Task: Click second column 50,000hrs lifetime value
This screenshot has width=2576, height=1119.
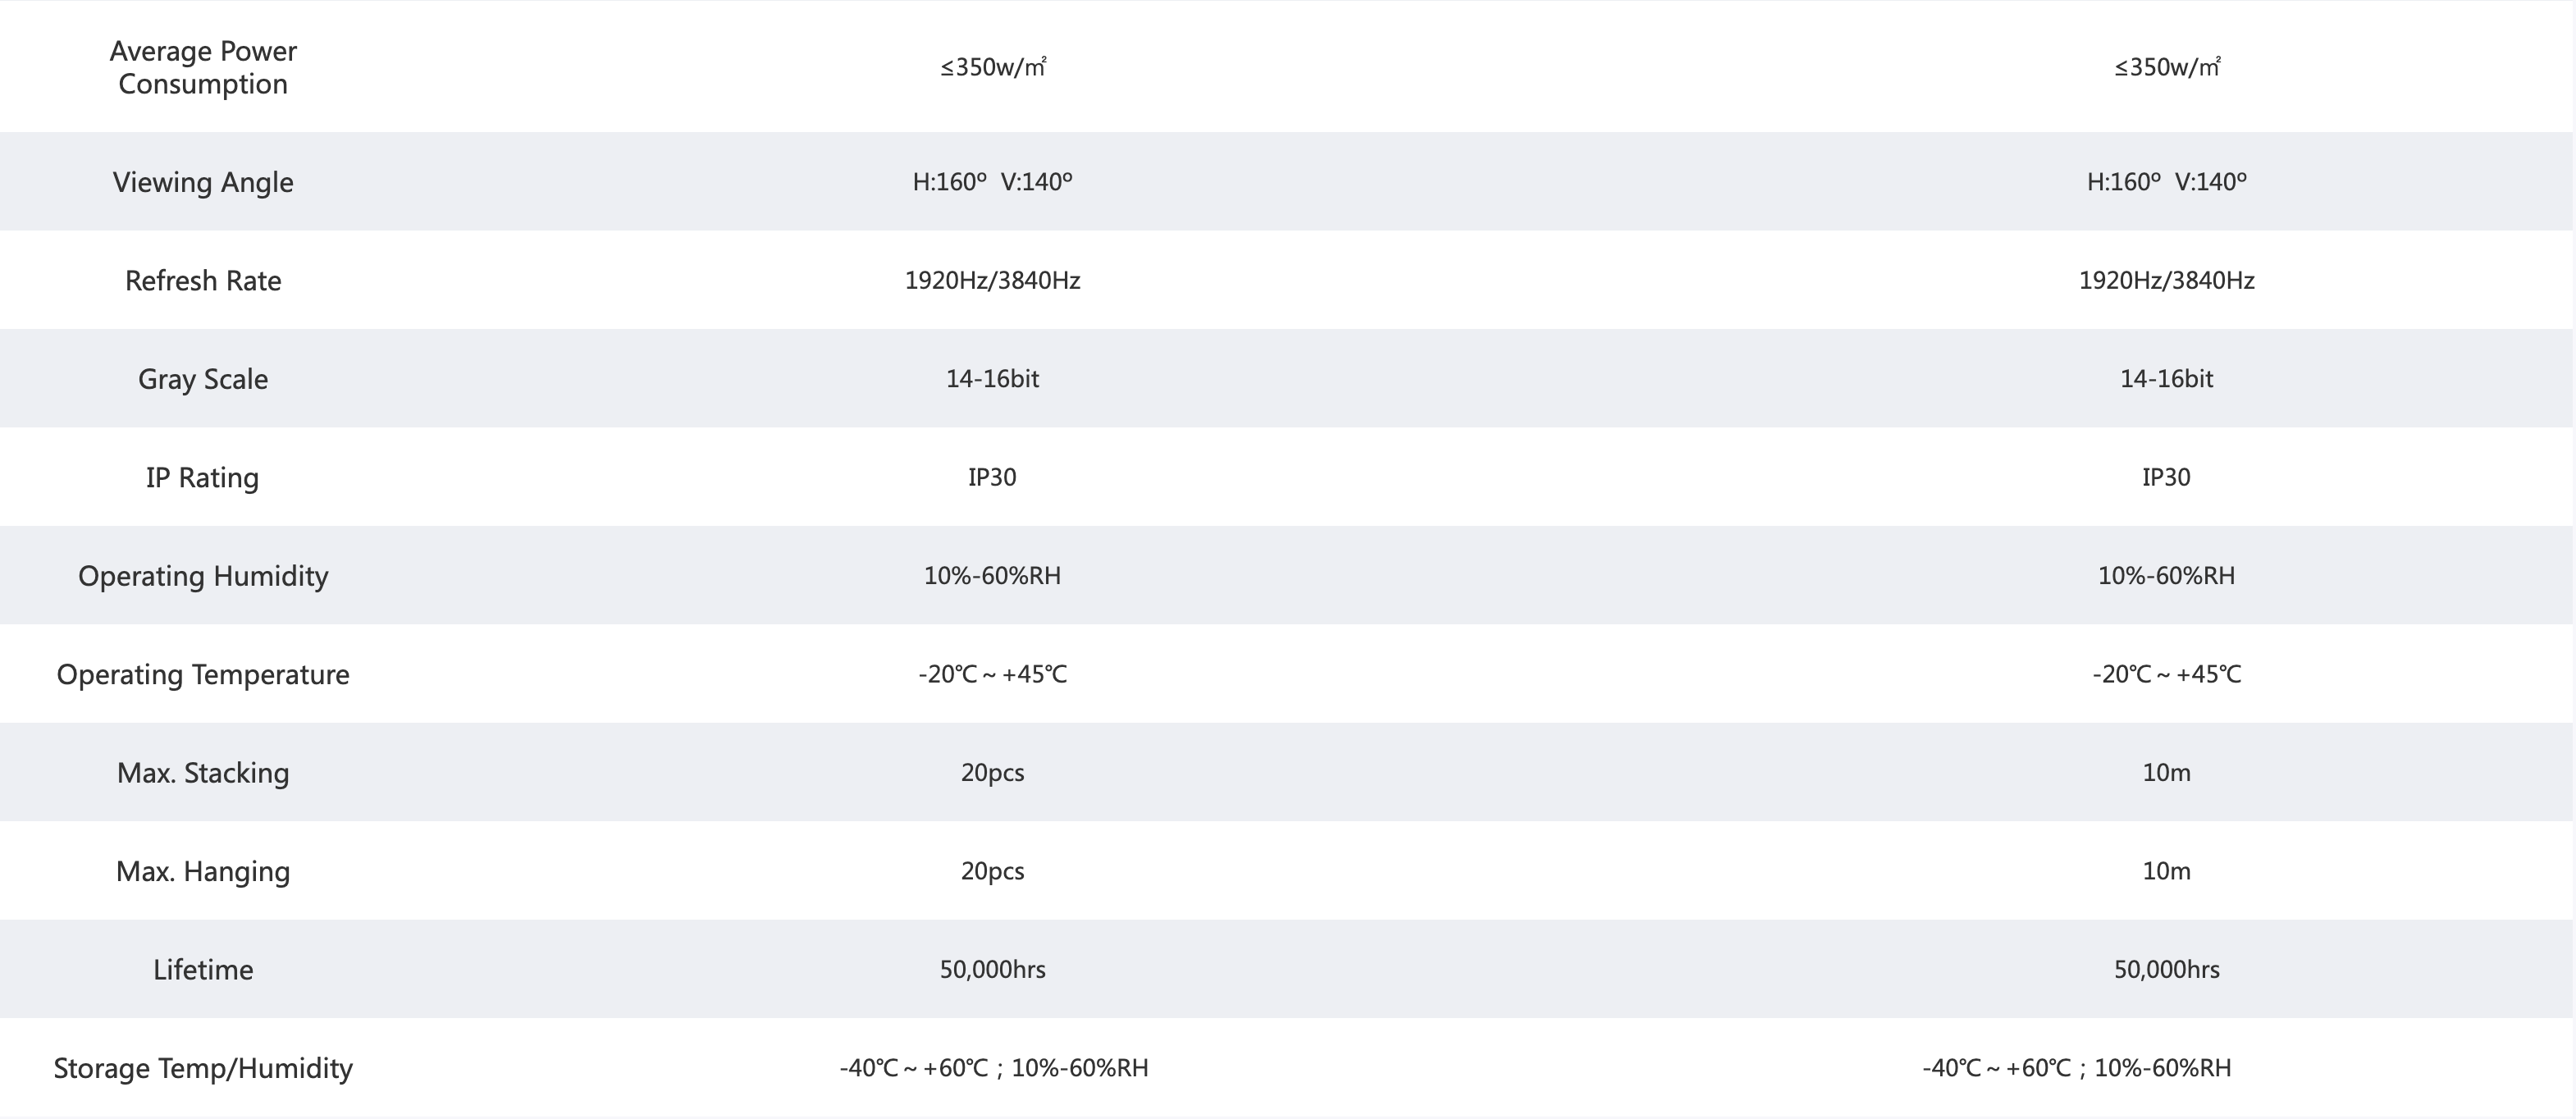Action: 2167,969
